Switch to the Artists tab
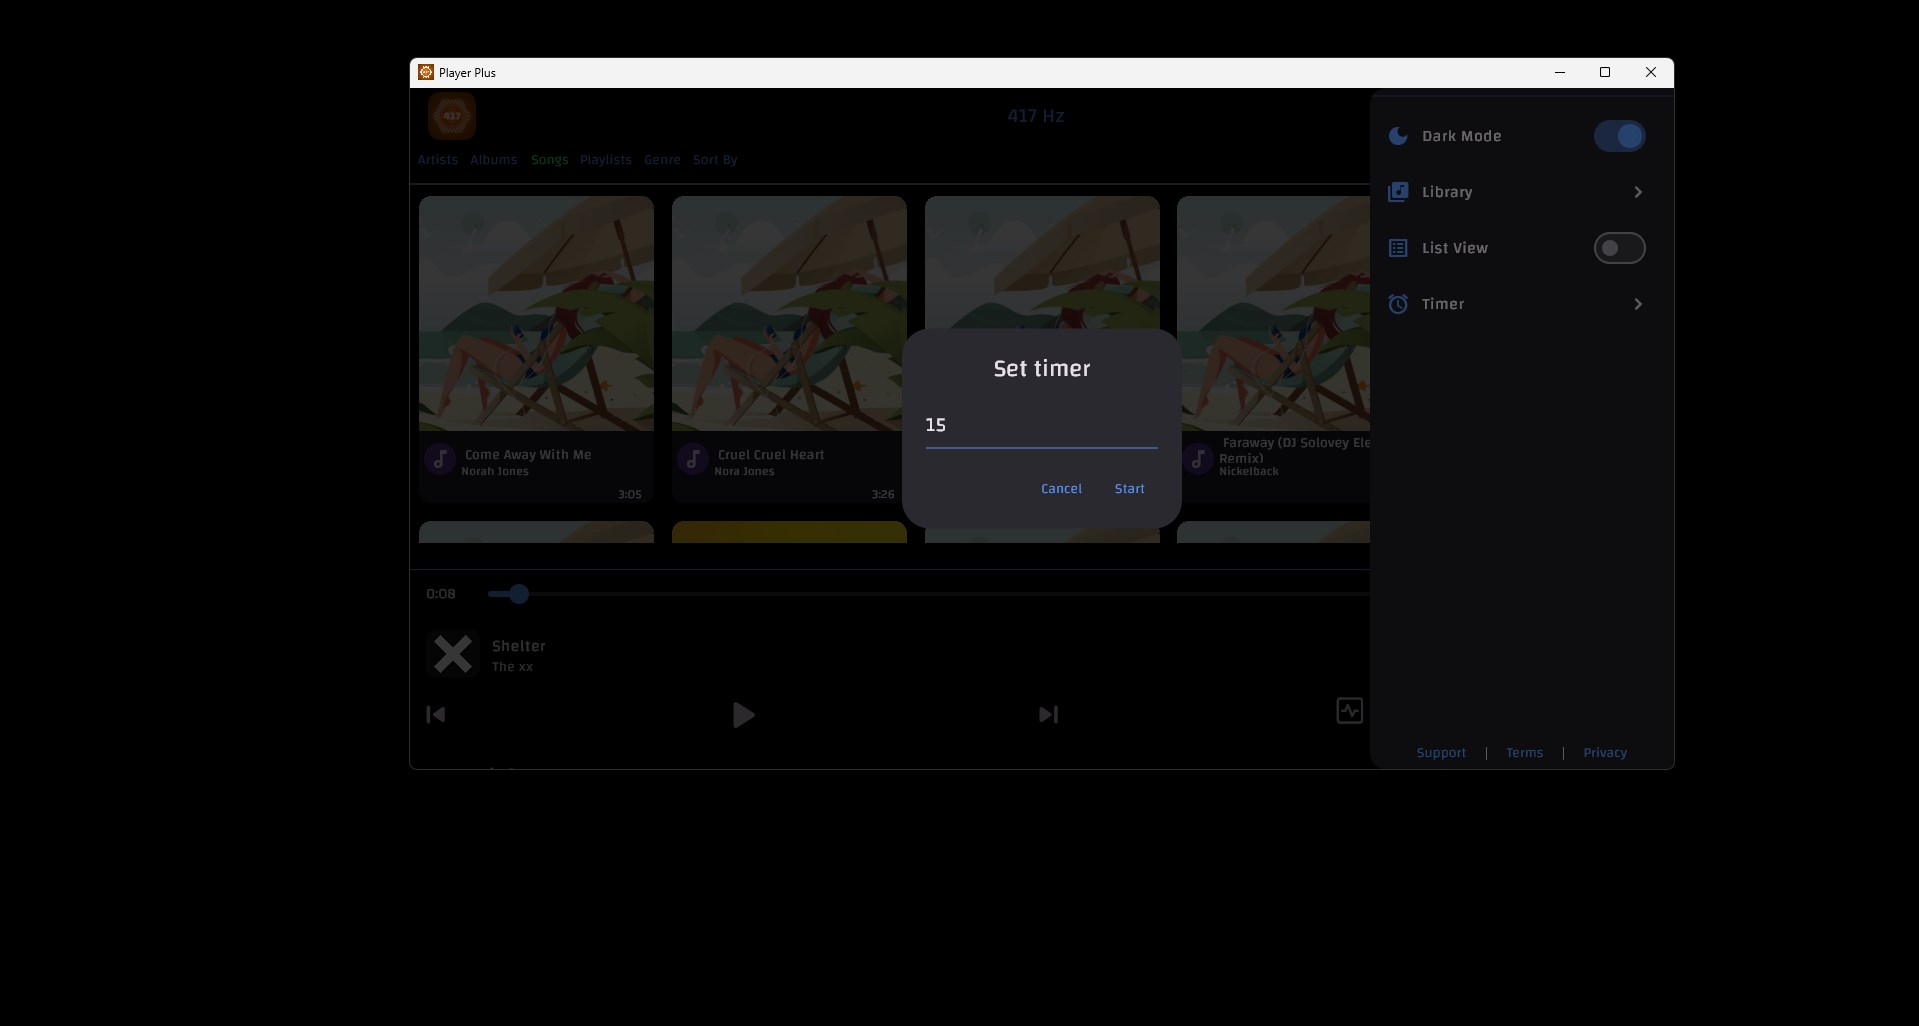This screenshot has height=1026, width=1919. pos(438,160)
